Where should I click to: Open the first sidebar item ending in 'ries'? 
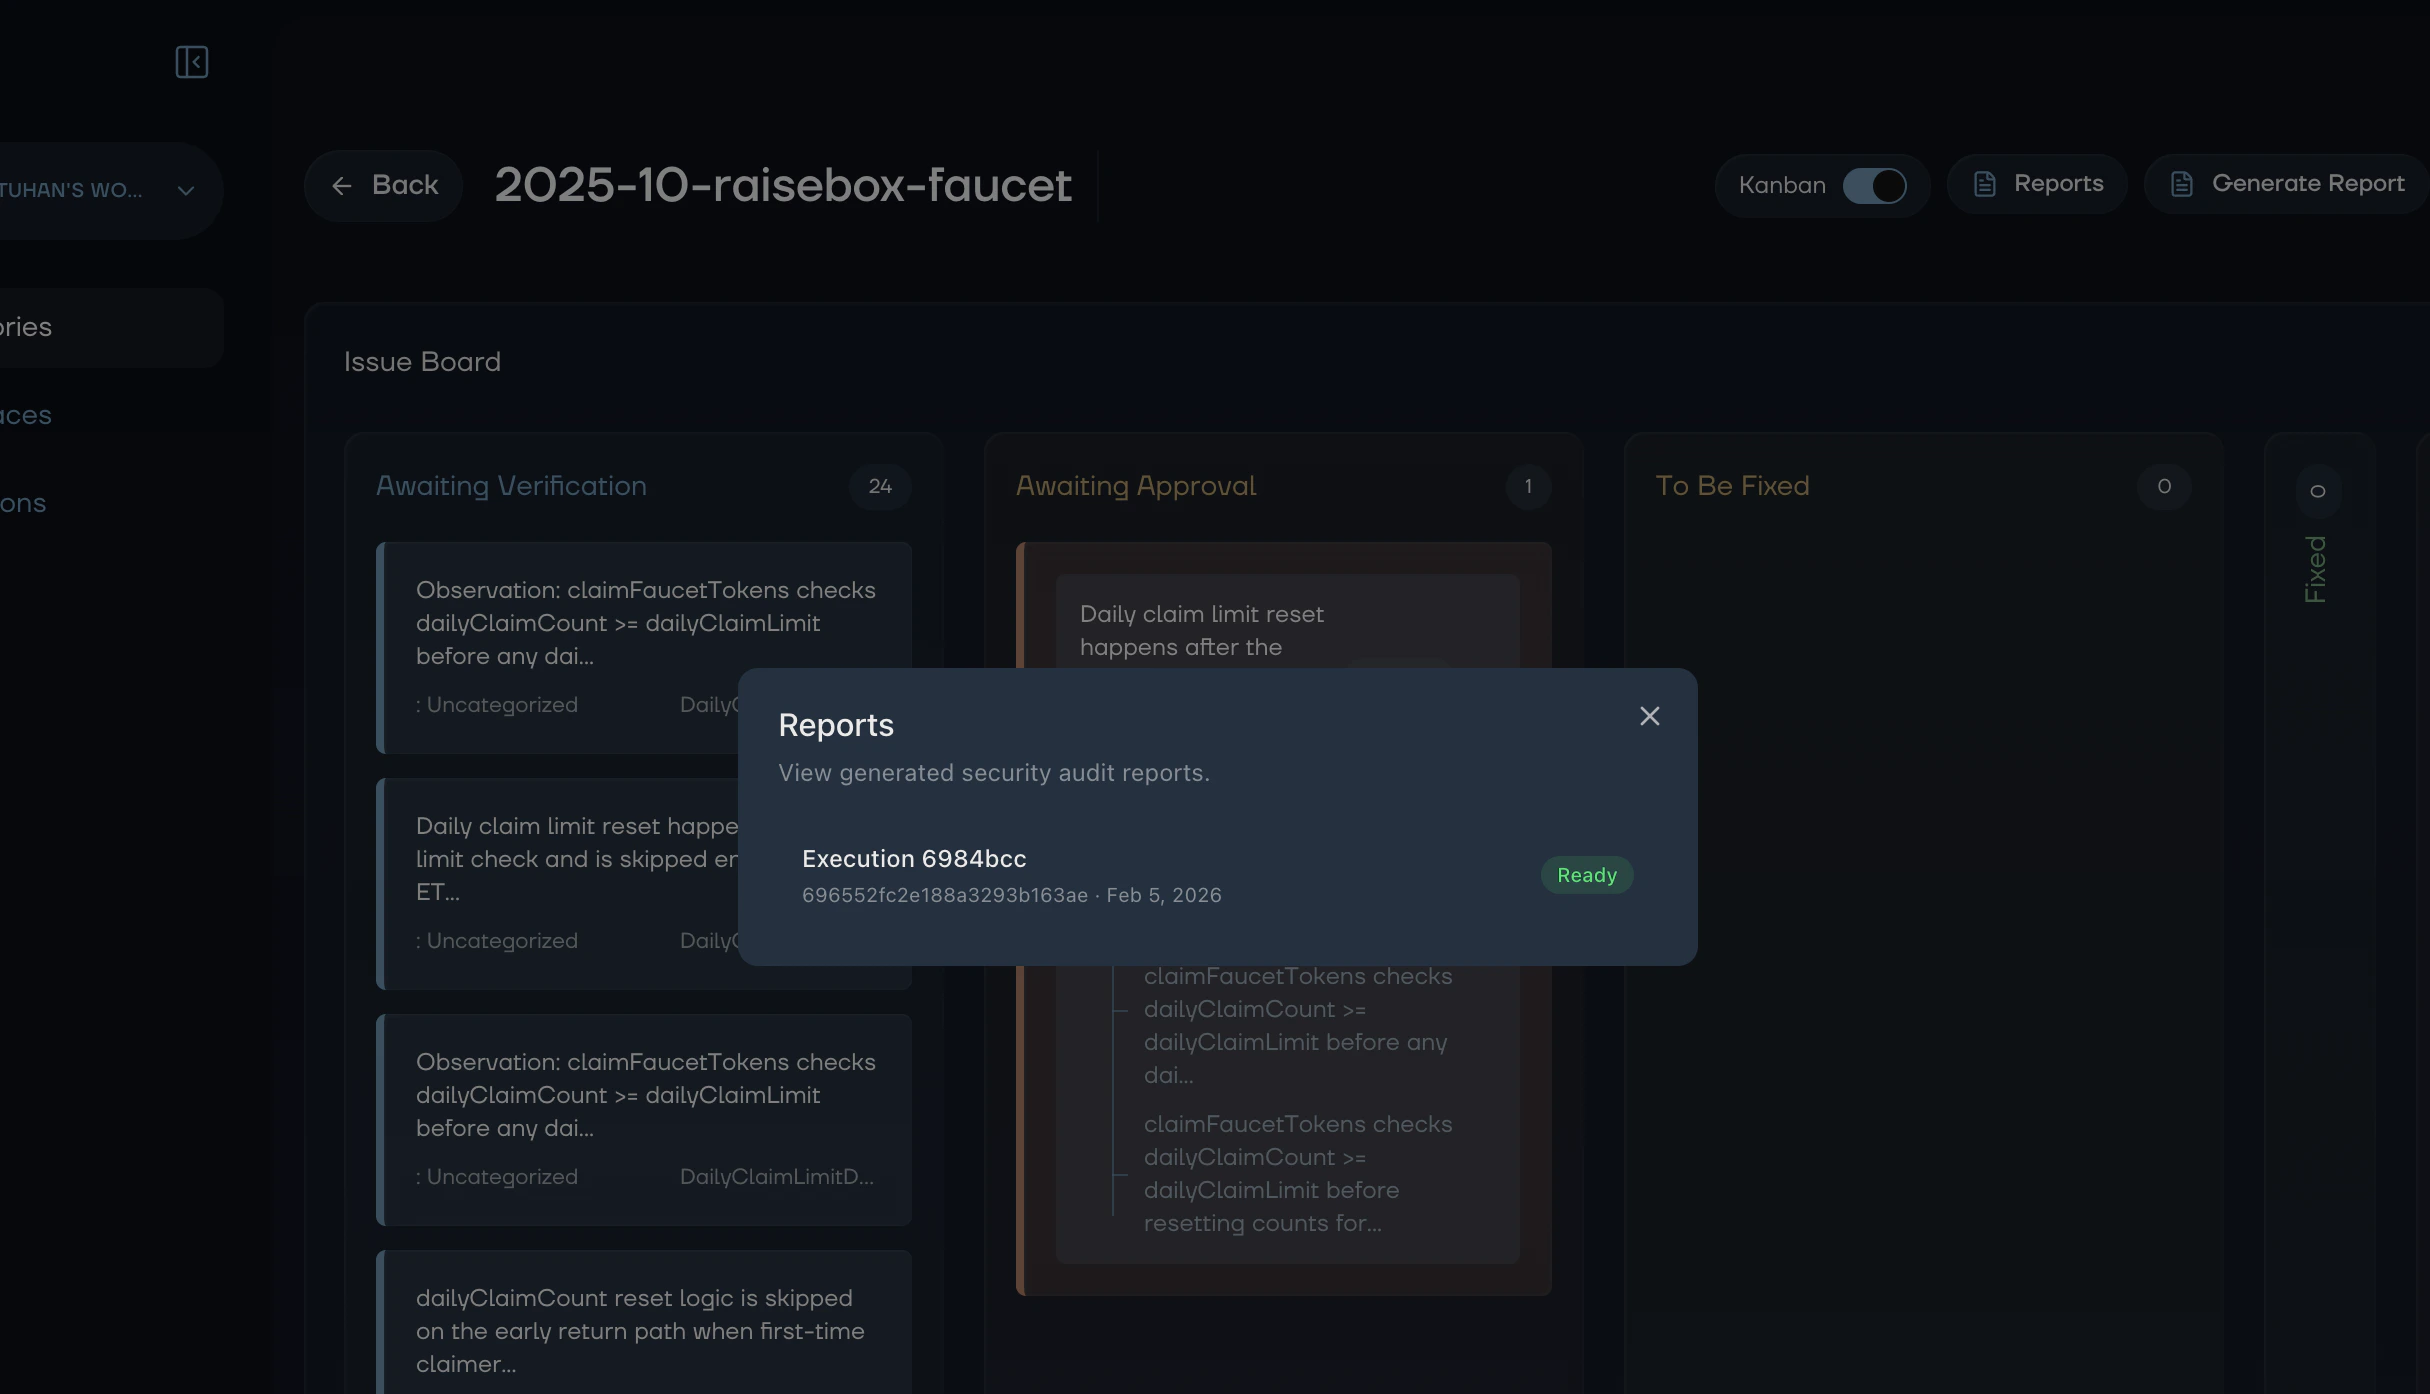(111, 327)
